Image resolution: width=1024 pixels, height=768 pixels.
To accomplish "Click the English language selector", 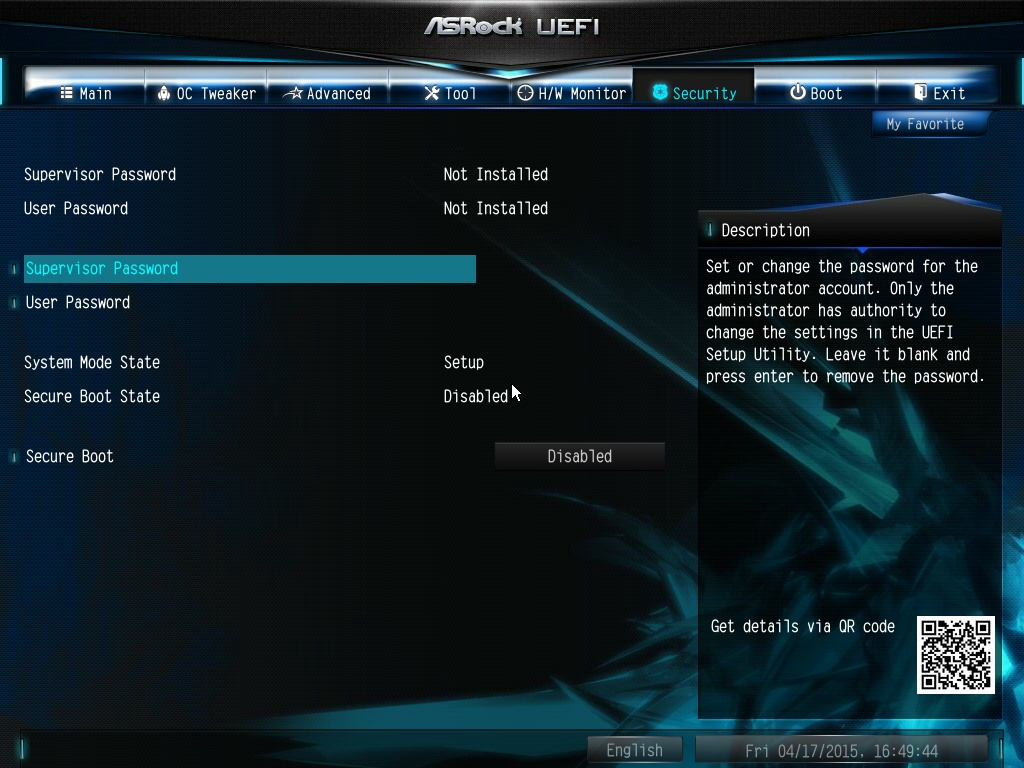I will (635, 749).
